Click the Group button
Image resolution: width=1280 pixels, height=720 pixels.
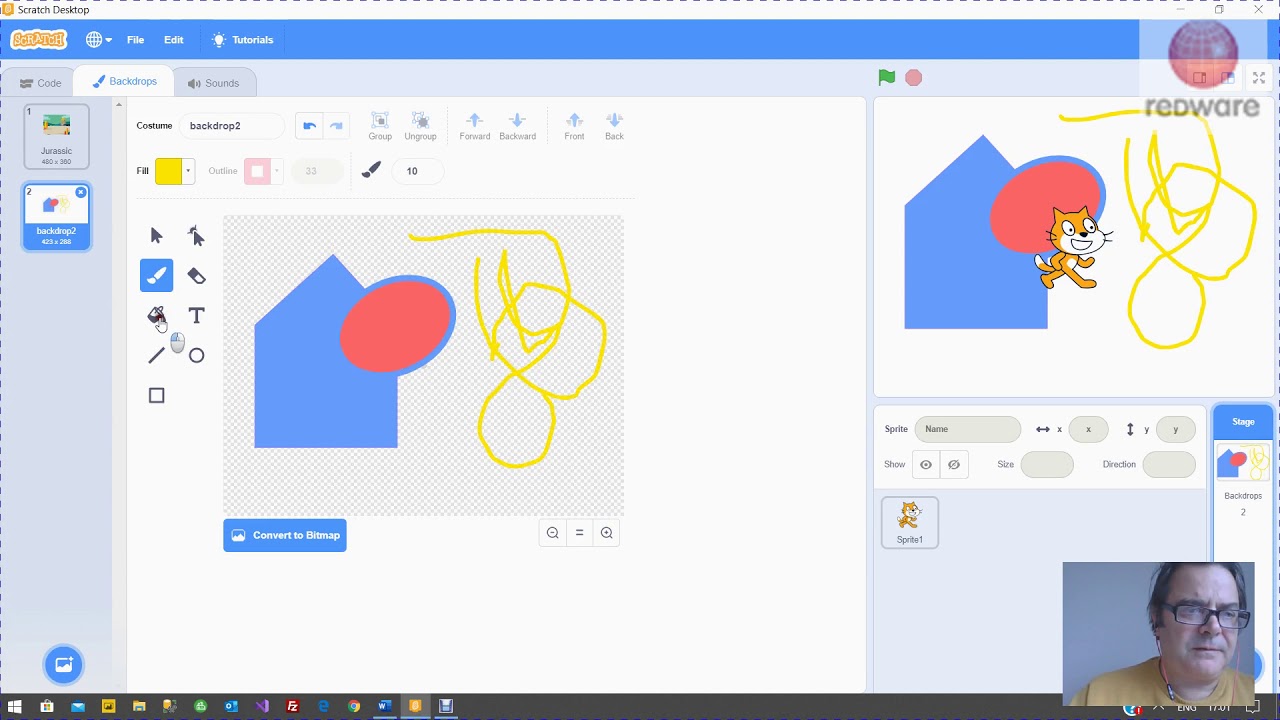click(380, 126)
